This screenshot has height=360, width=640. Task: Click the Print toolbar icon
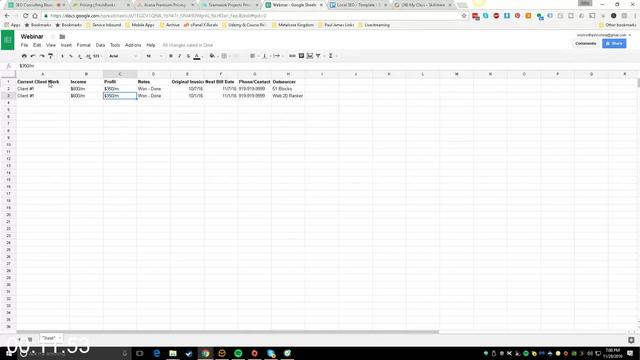coord(24,56)
